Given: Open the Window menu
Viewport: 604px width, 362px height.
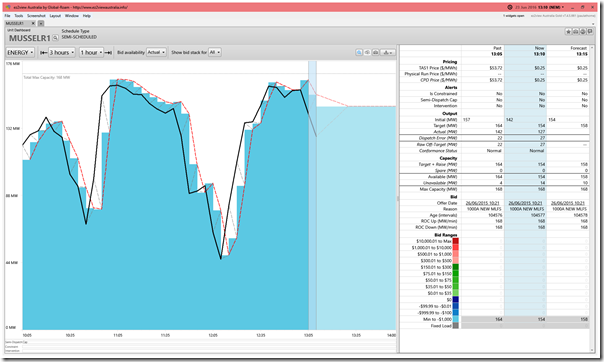Looking at the screenshot, I should (72, 16).
